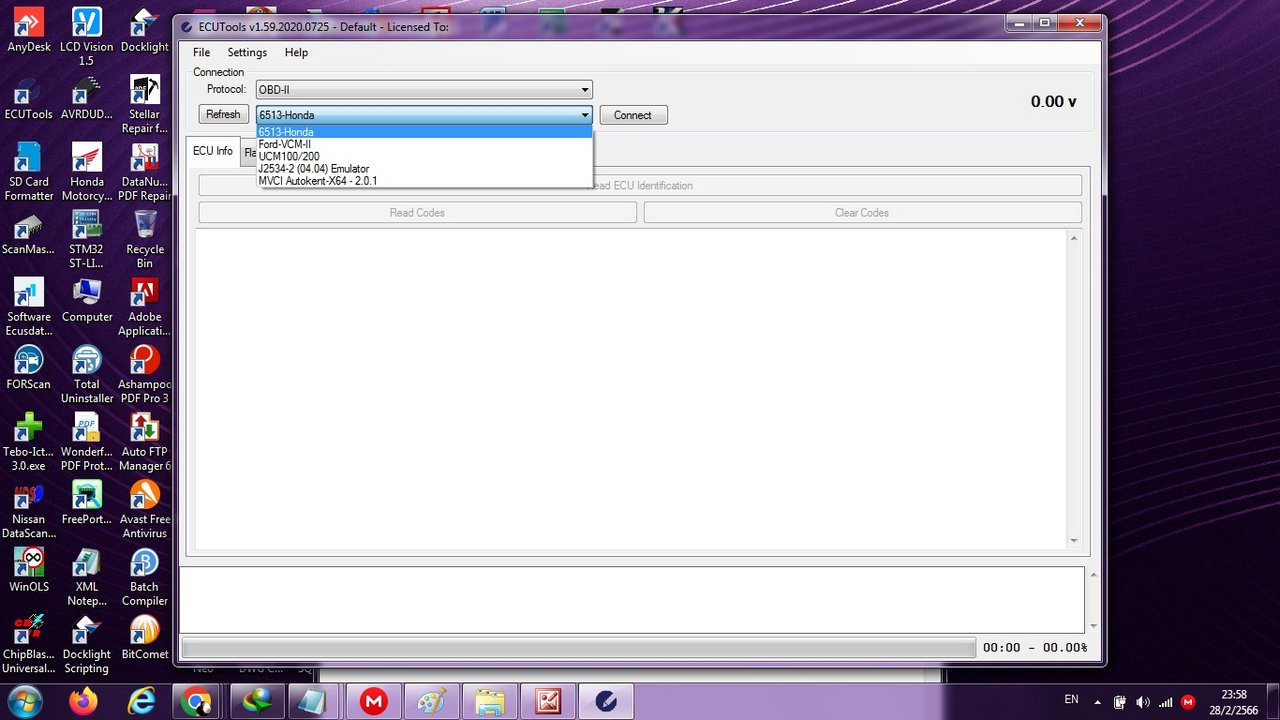The height and width of the screenshot is (720, 1280).
Task: Select Honda Motorcycle desktop shortcut
Action: 87,172
